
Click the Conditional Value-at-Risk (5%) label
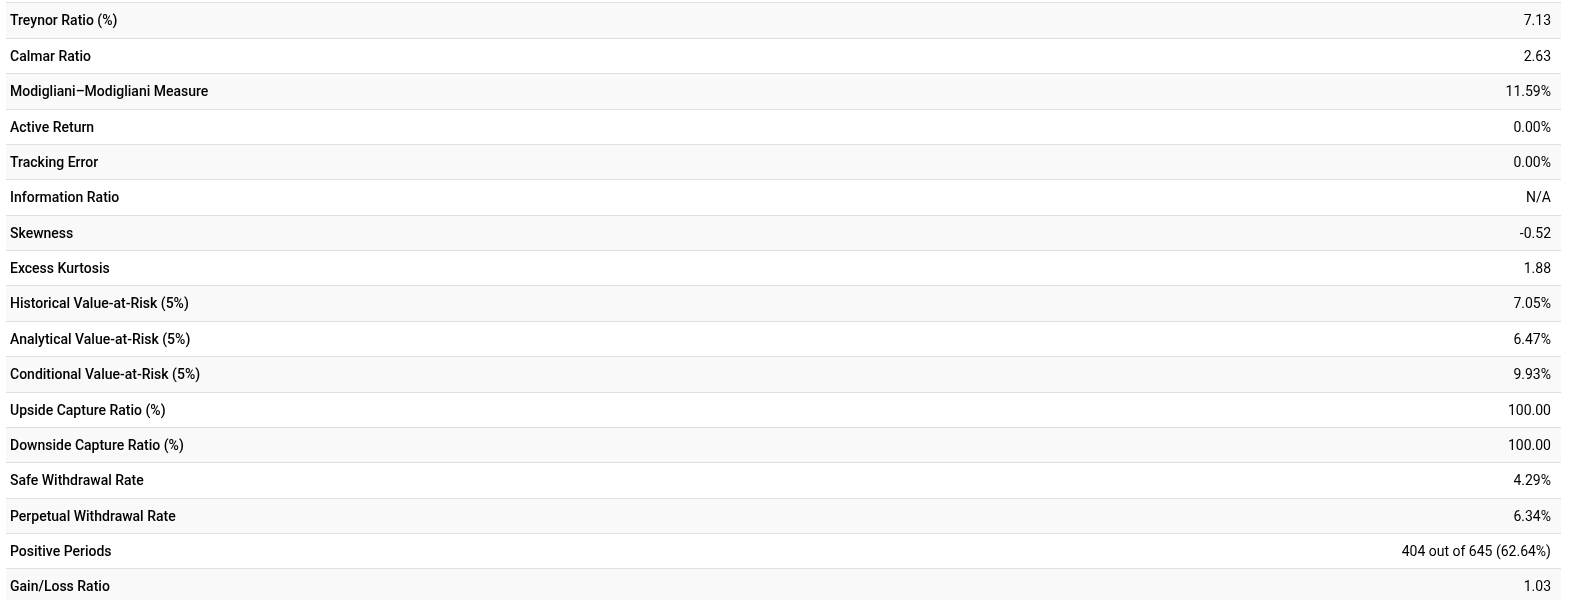click(105, 374)
